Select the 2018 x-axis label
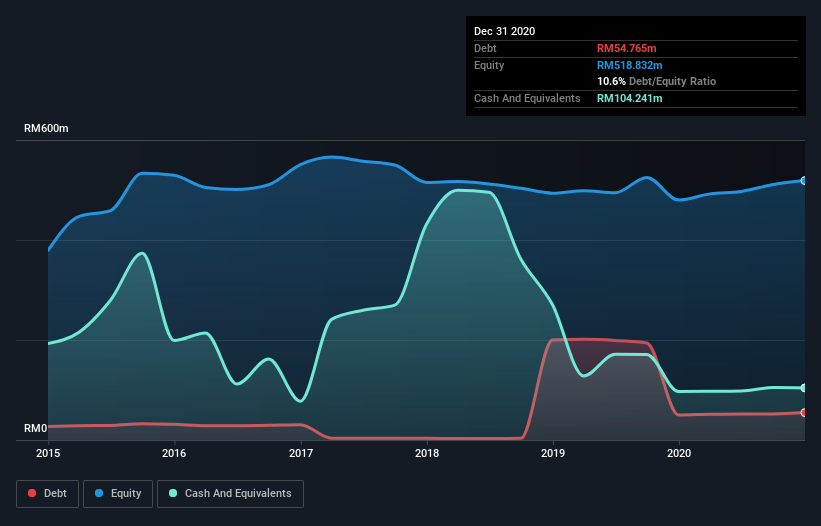 coord(427,453)
